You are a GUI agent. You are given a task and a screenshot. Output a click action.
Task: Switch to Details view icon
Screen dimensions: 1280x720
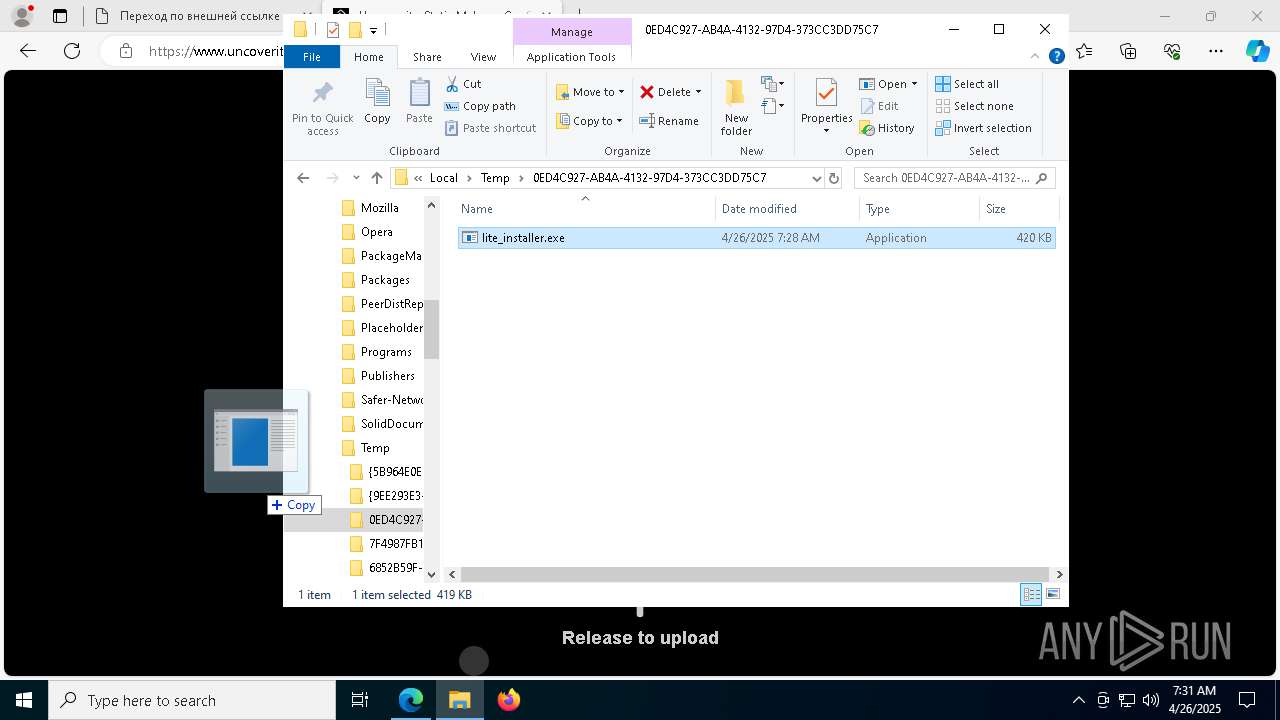tap(1031, 595)
